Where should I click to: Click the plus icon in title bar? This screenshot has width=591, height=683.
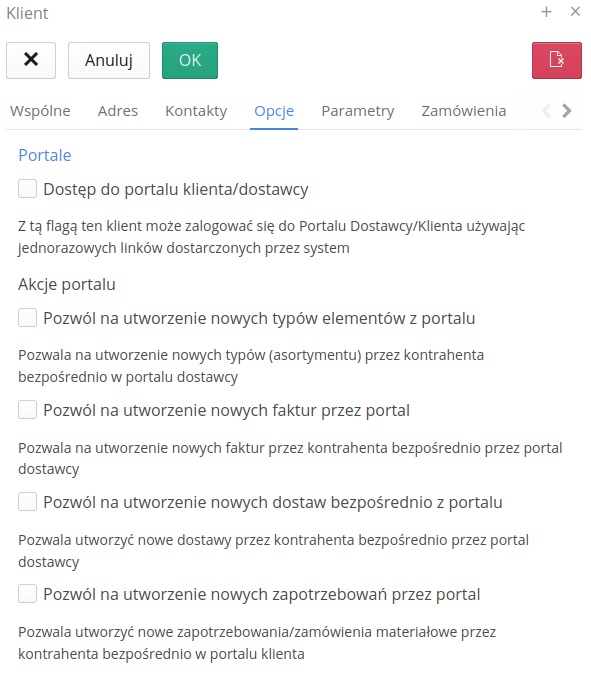pyautogui.click(x=546, y=12)
